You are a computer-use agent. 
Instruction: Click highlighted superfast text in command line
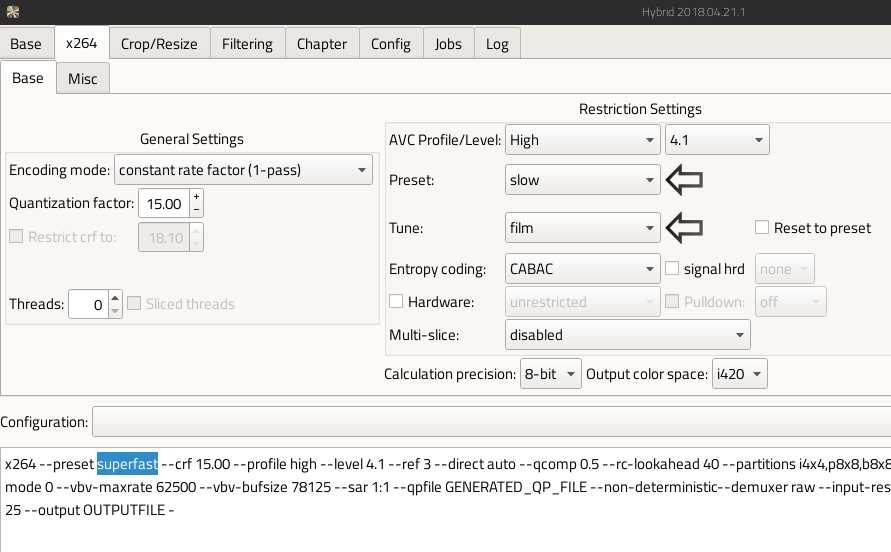point(127,465)
